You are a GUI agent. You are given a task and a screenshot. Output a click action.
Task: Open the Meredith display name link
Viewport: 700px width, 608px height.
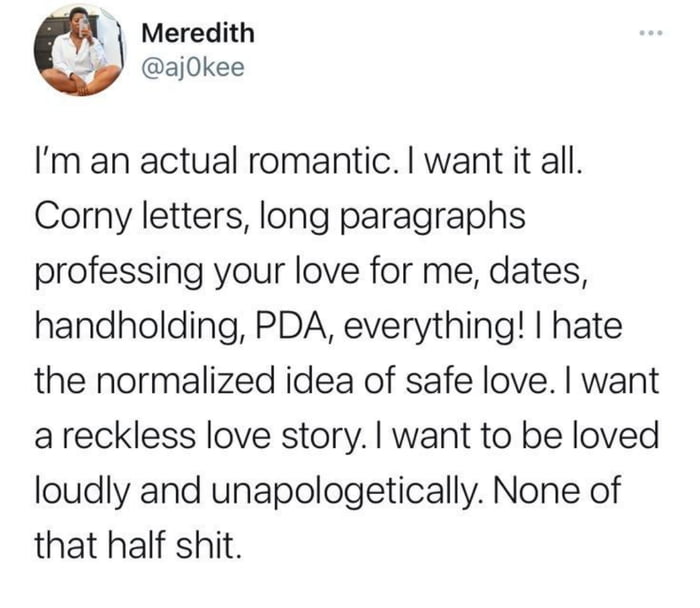(197, 33)
